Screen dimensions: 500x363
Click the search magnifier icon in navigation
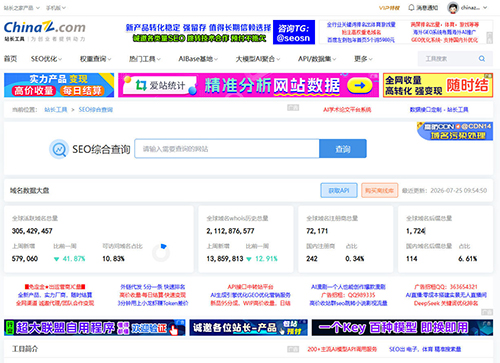click(x=482, y=59)
